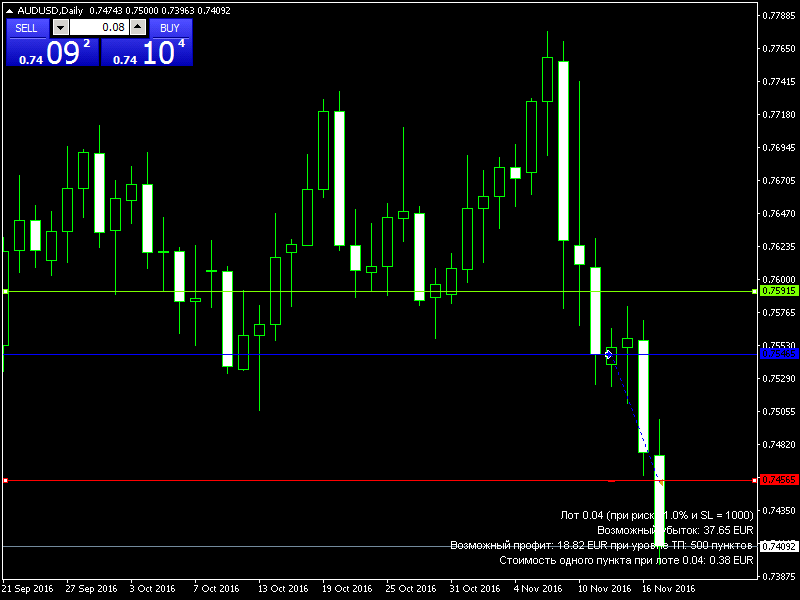The width and height of the screenshot is (800, 600).
Task: Click price scale value 0.73875
Action: pyautogui.click(x=779, y=577)
